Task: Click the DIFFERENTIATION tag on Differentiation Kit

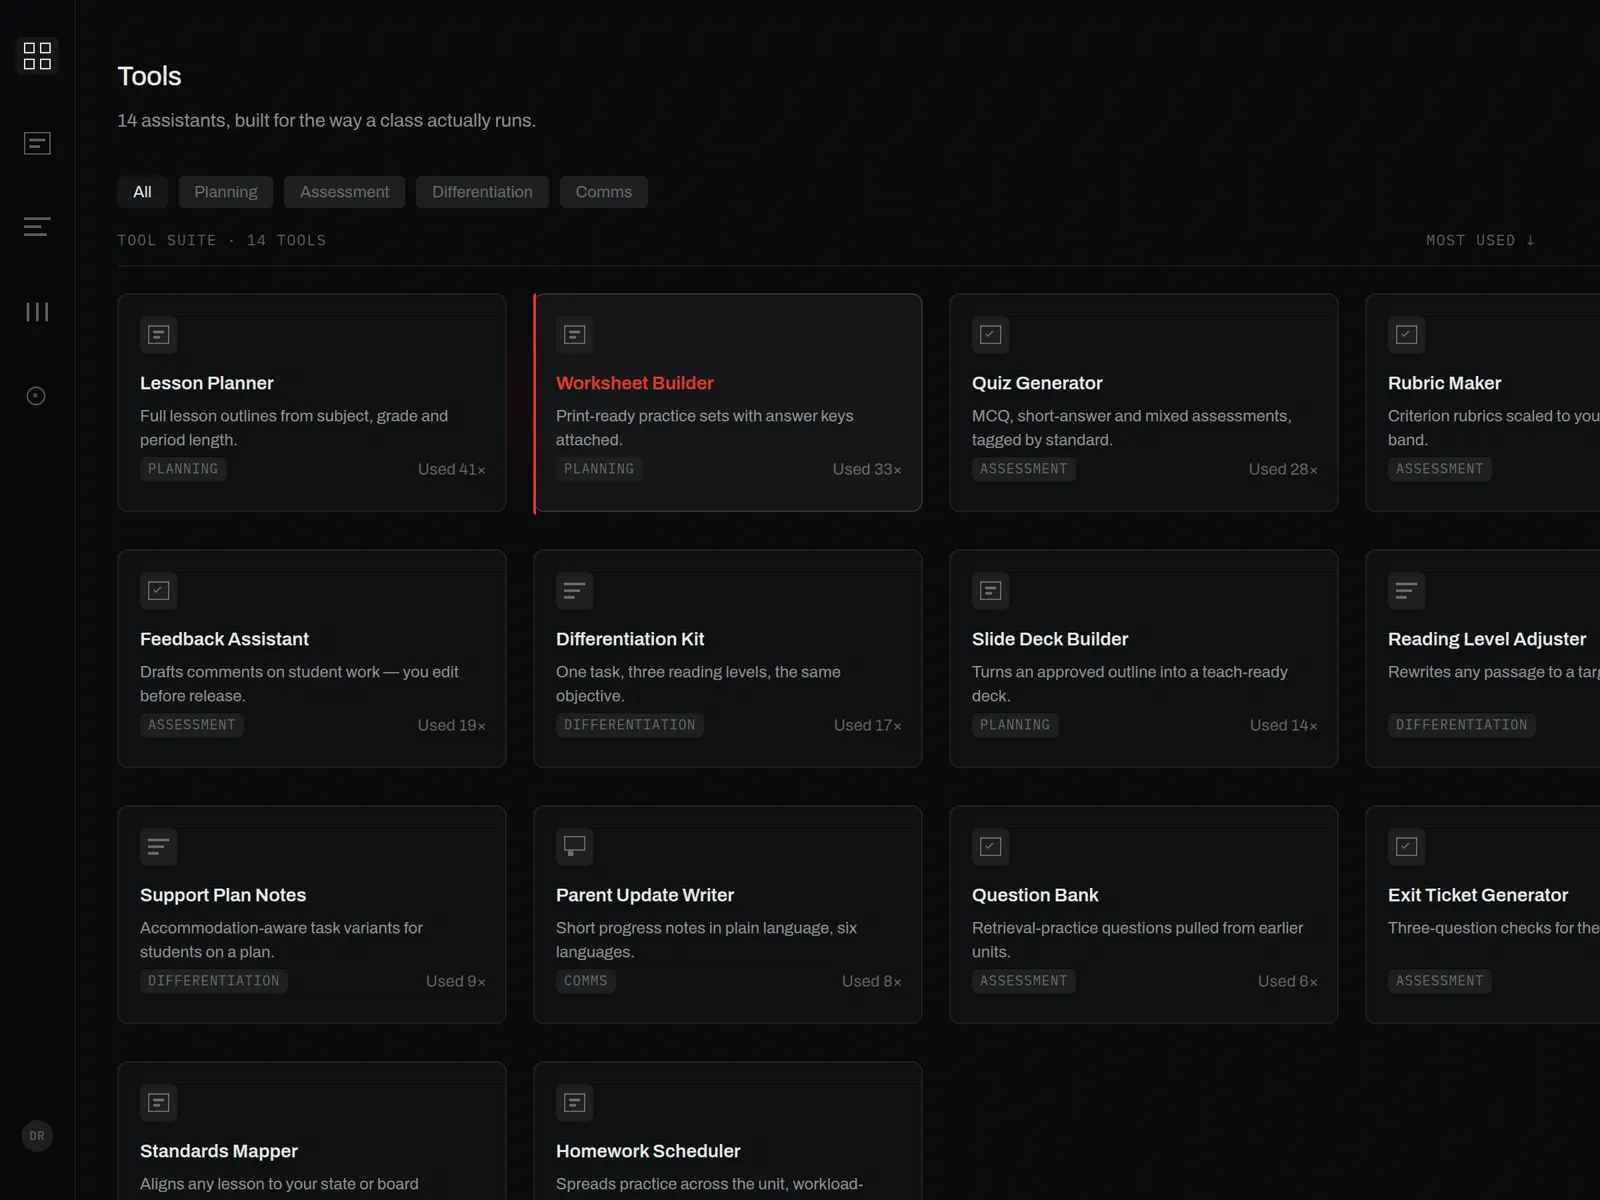Action: point(630,725)
